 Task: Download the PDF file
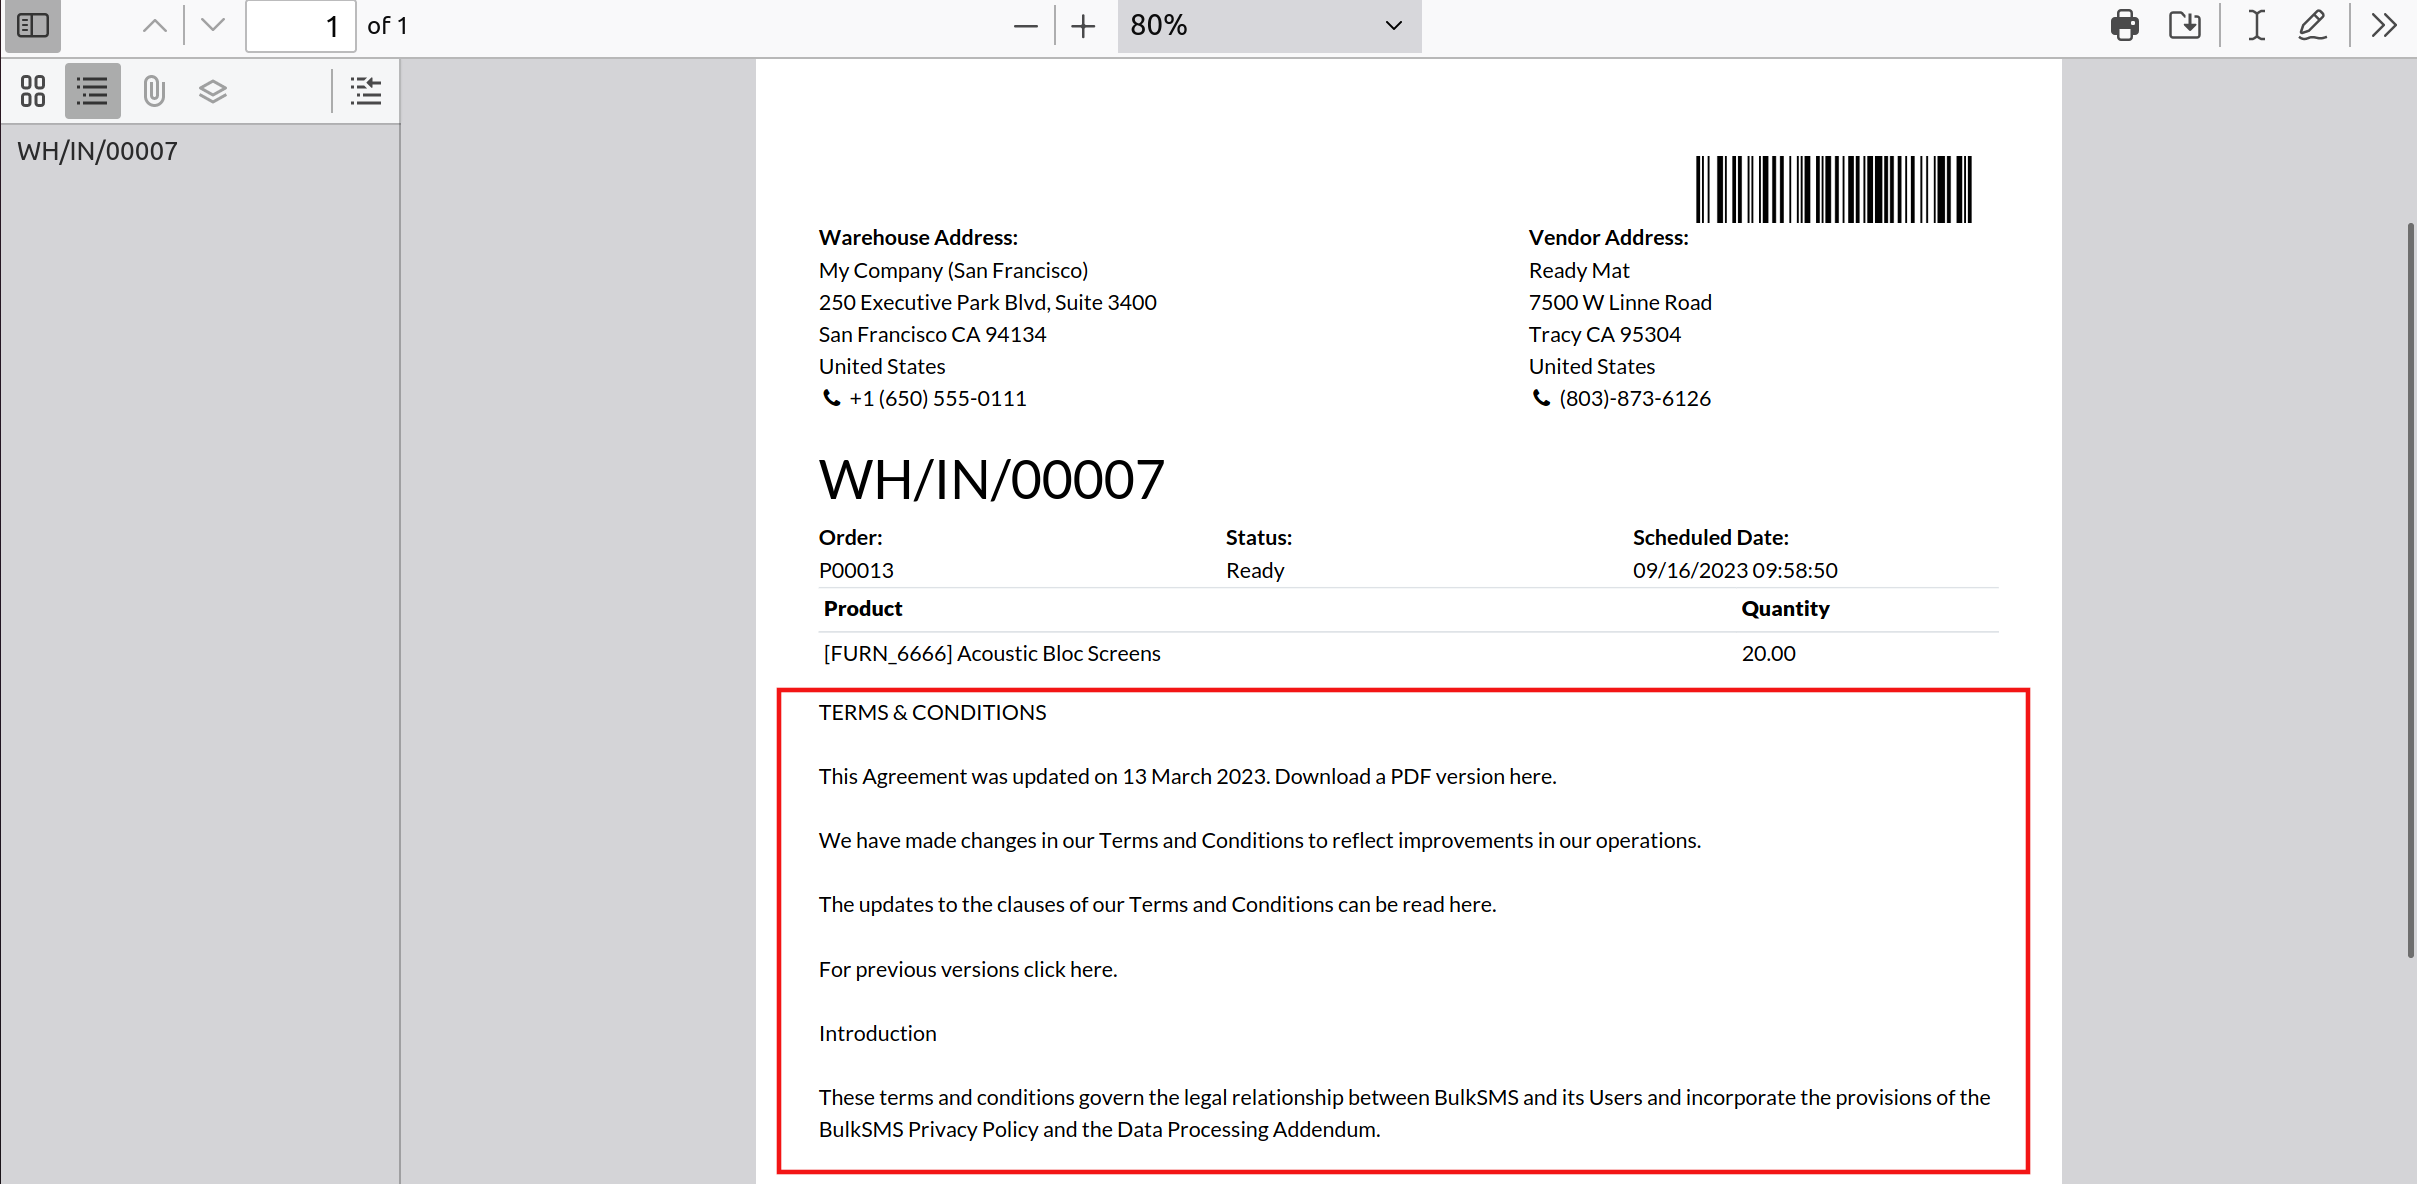(2184, 26)
